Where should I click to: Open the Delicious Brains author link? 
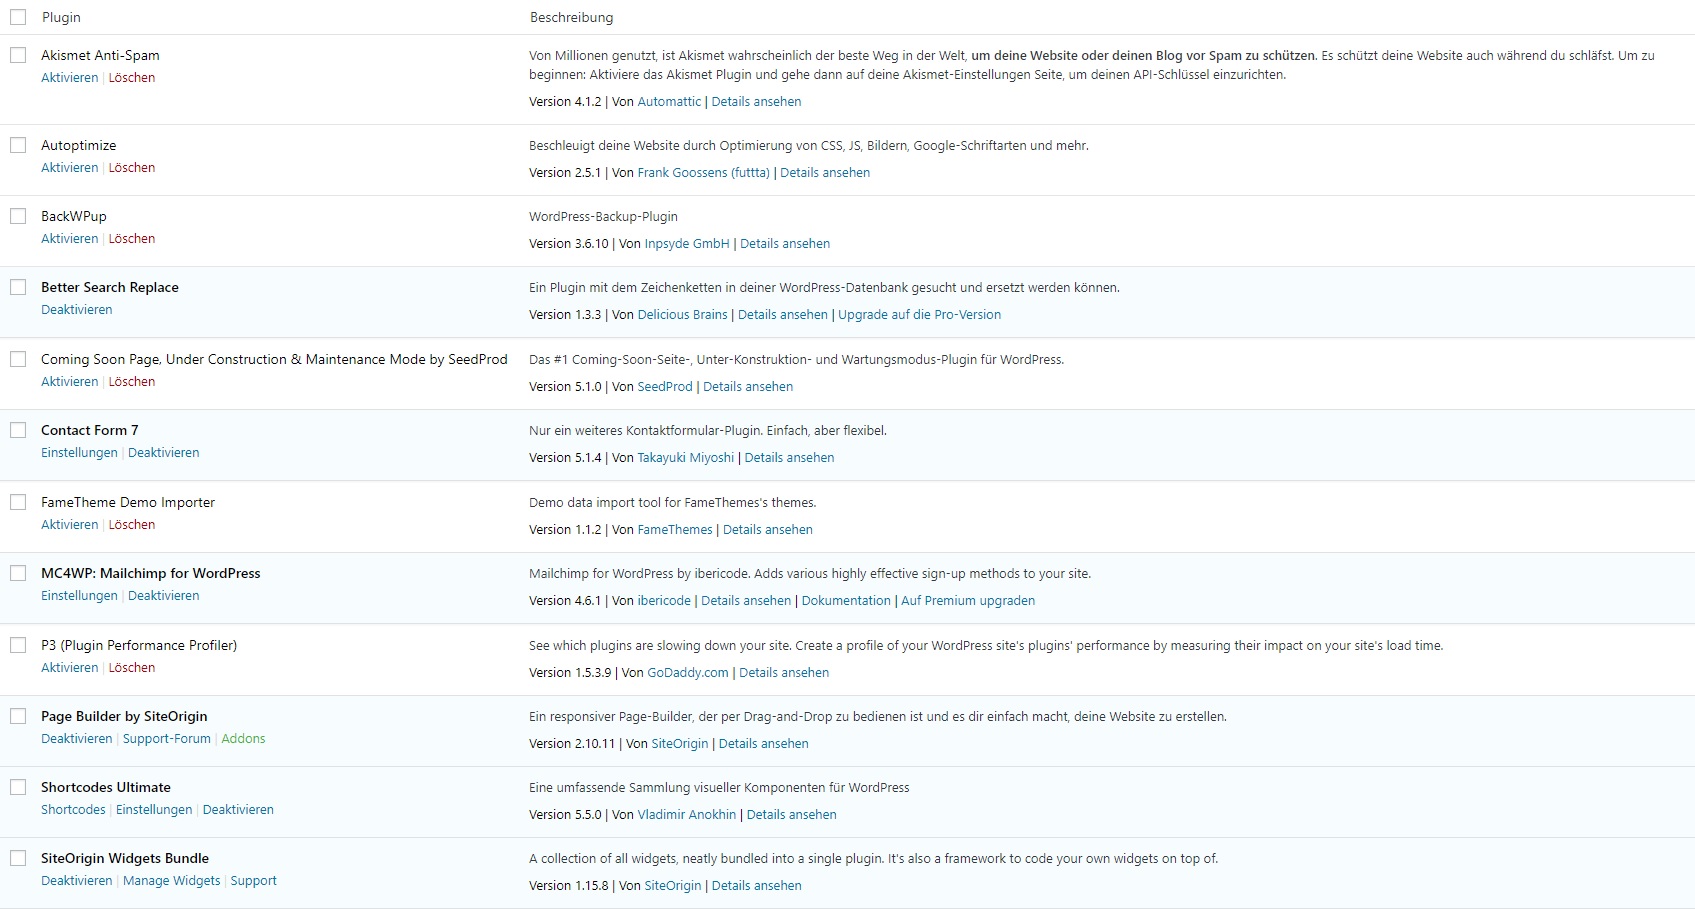(x=683, y=315)
